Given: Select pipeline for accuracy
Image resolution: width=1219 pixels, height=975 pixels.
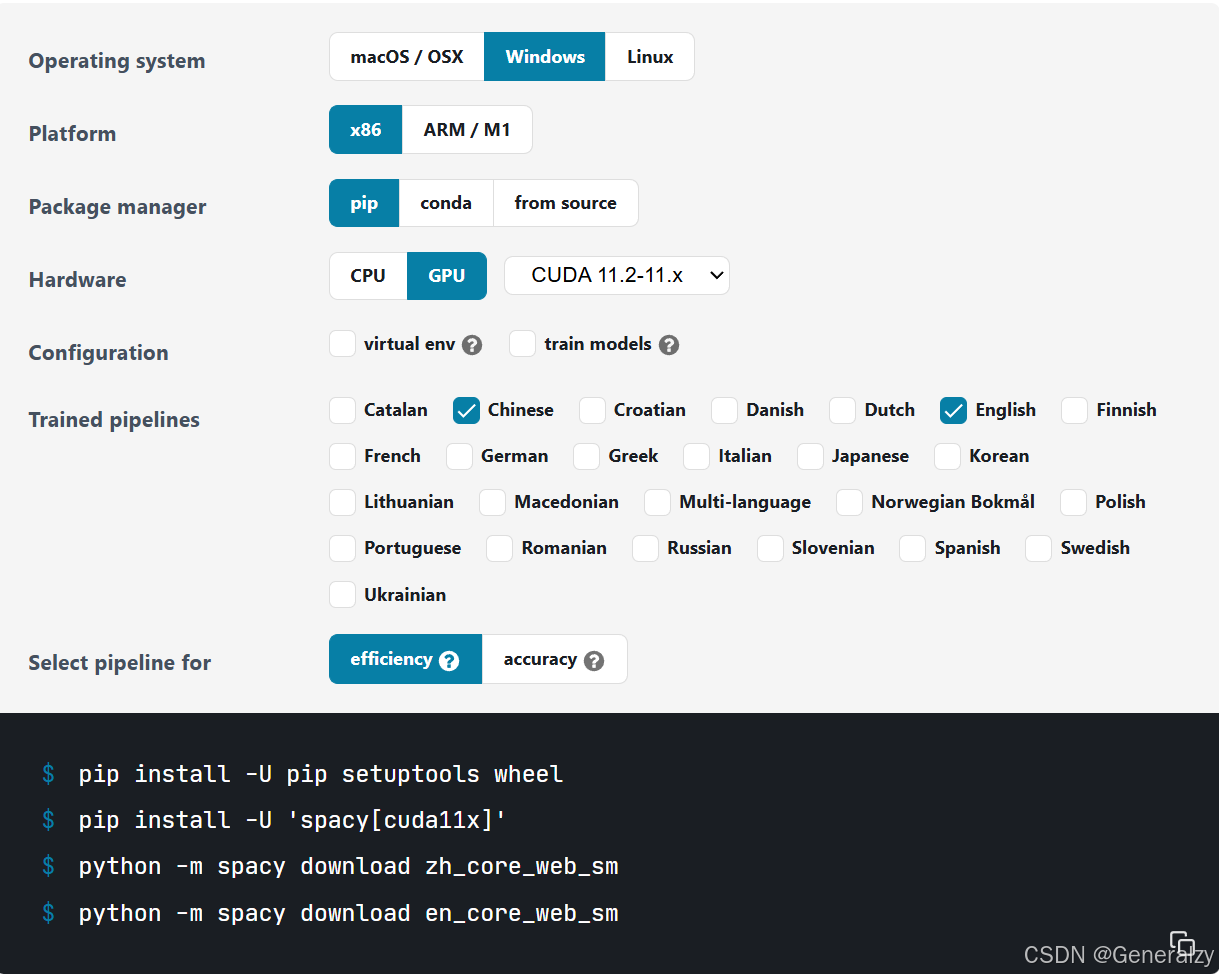Looking at the screenshot, I should pos(554,659).
